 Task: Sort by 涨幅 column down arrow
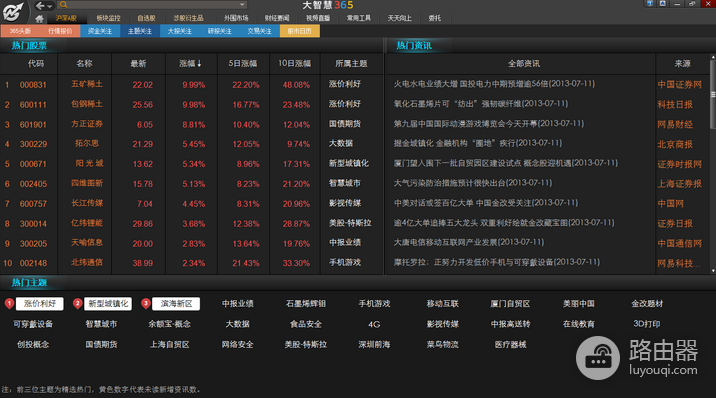pyautogui.click(x=199, y=64)
